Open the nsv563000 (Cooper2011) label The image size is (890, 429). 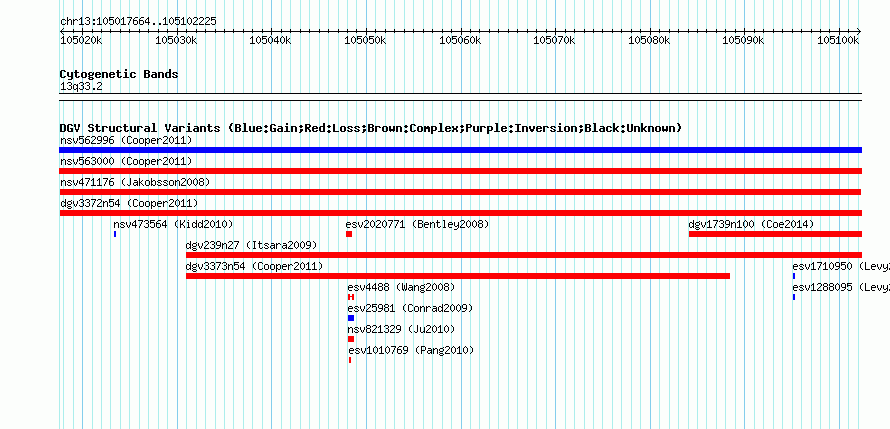coord(126,161)
